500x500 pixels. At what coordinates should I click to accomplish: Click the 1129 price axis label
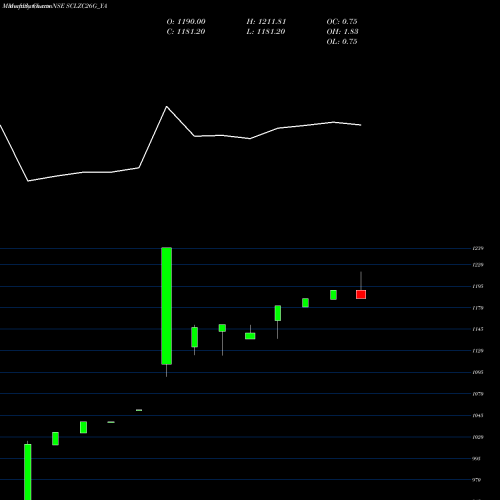point(478,351)
